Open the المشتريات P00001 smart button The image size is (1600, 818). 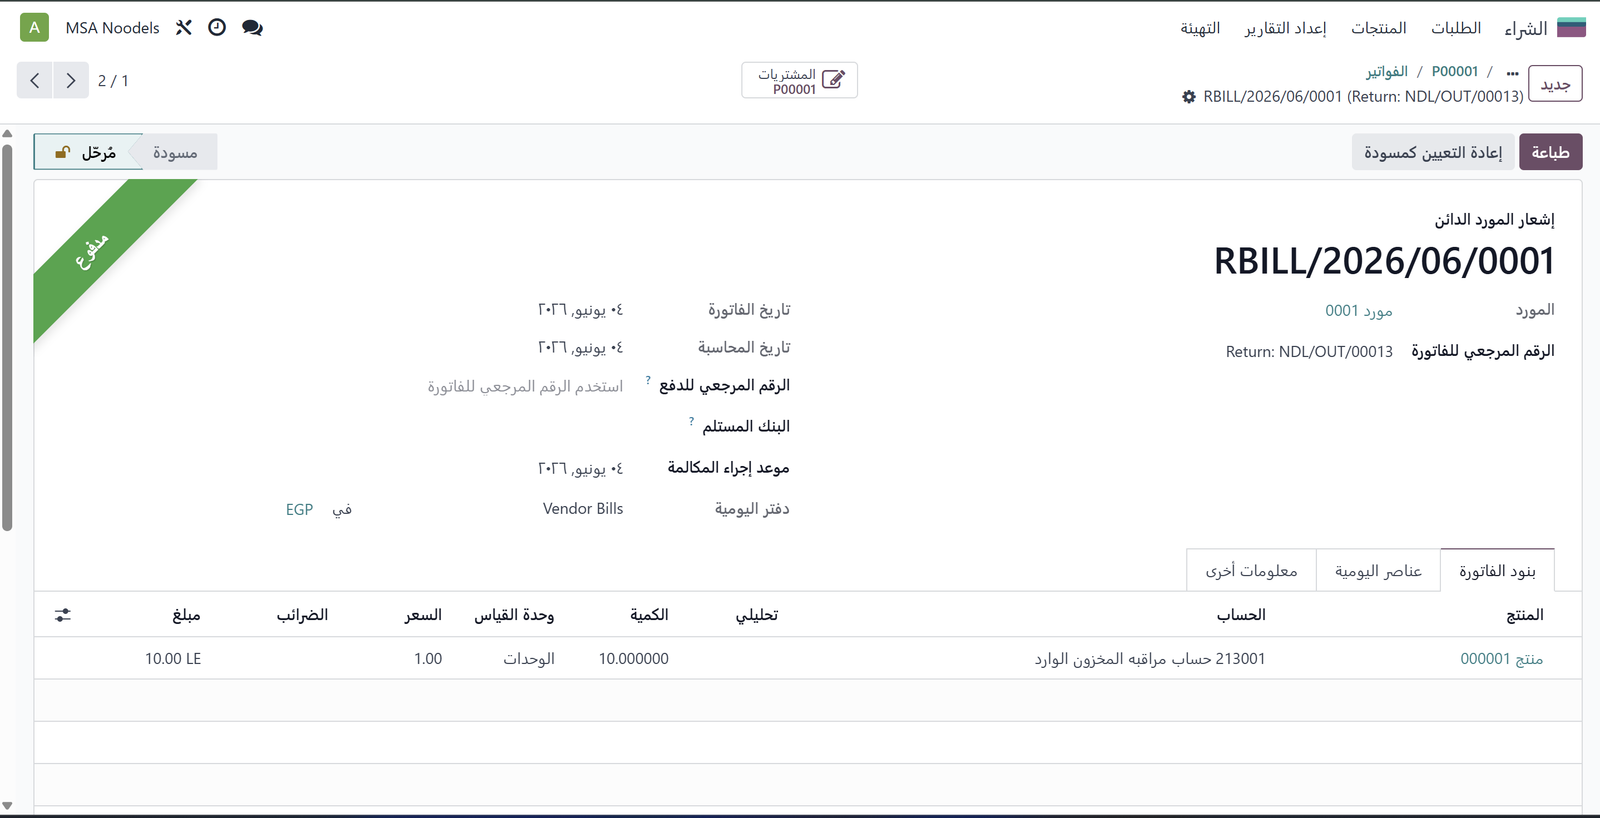[x=799, y=81]
